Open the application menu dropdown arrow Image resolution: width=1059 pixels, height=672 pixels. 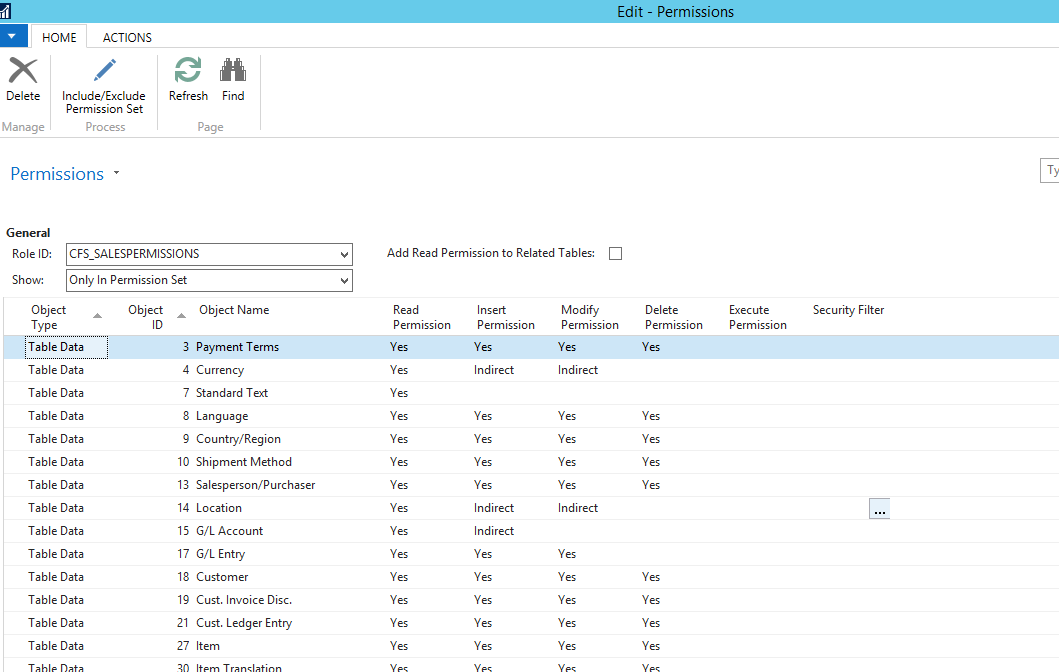coord(13,37)
